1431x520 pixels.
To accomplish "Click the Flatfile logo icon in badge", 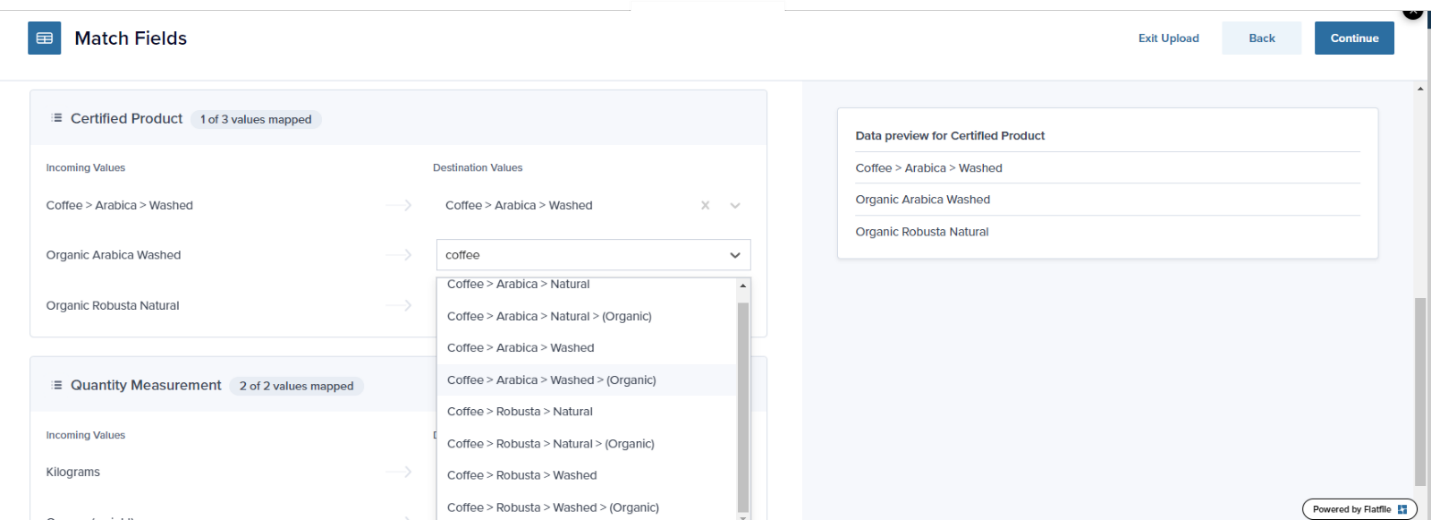I will (x=1402, y=509).
